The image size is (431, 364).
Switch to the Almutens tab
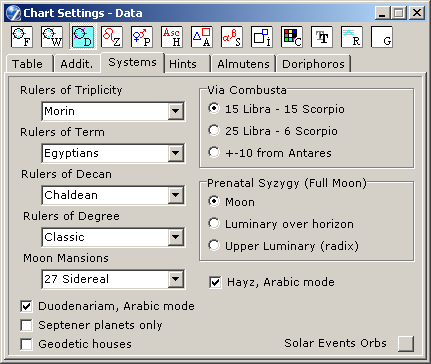(x=243, y=64)
